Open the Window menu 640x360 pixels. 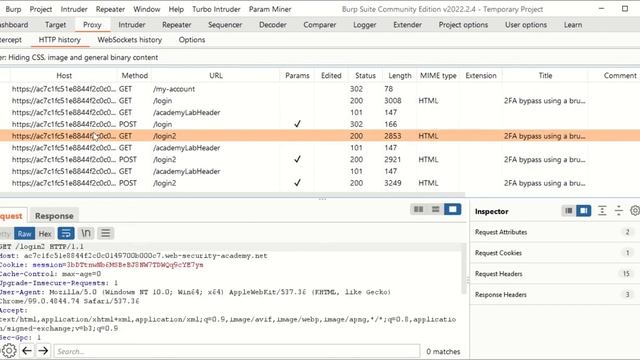tap(147, 9)
